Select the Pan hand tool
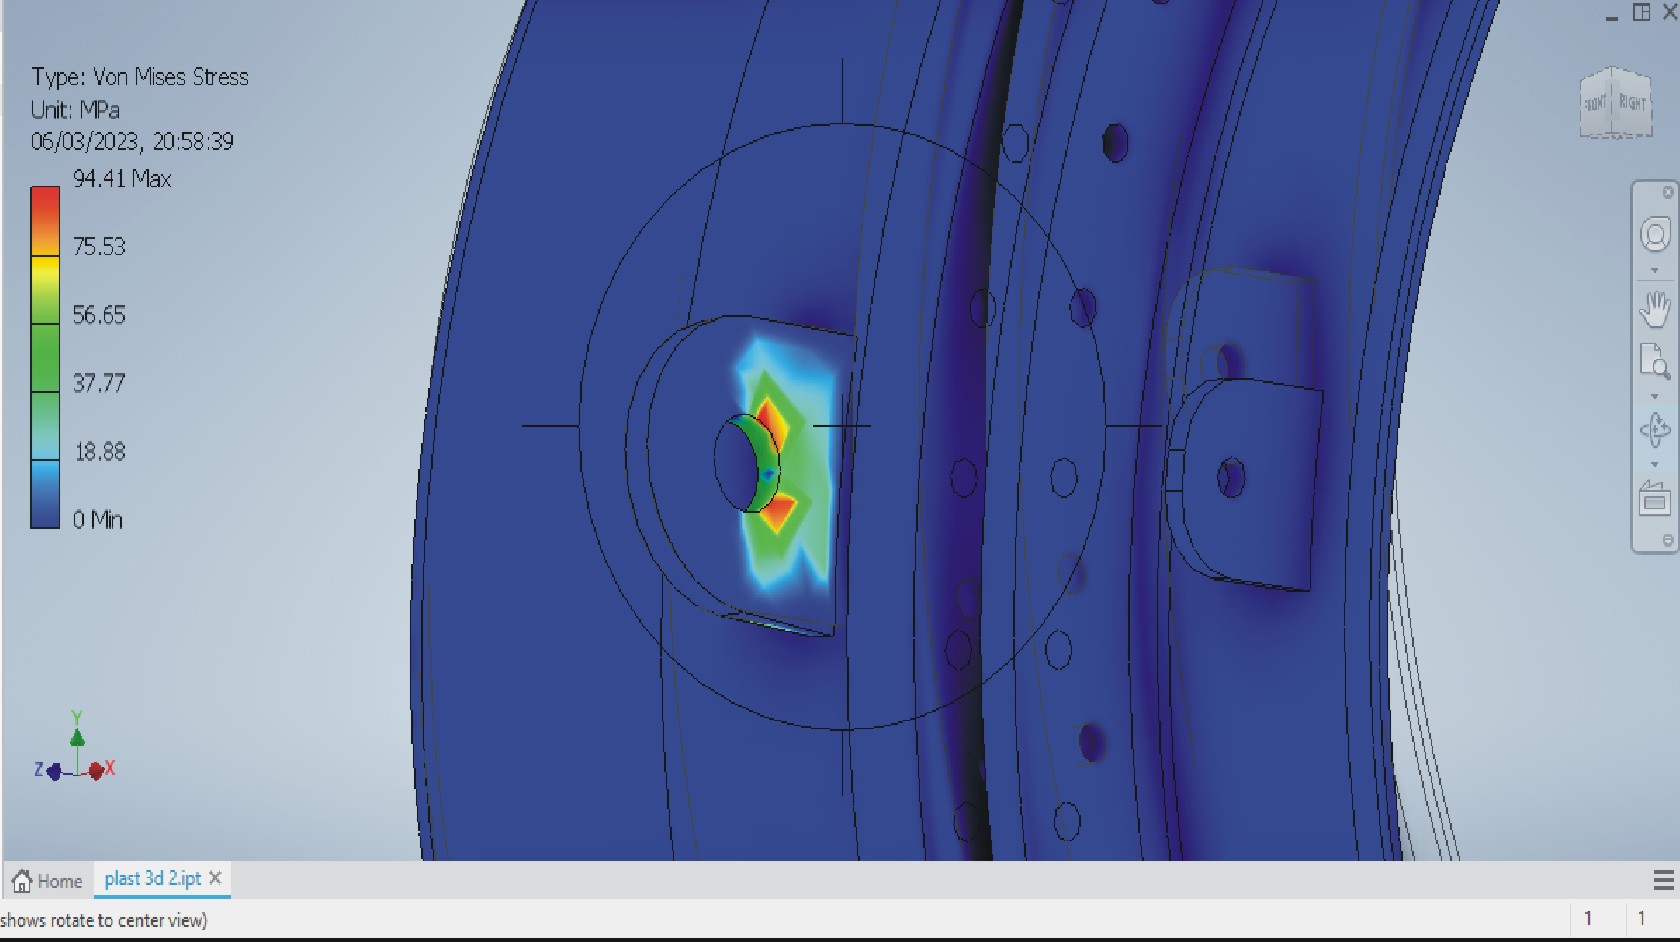This screenshot has height=942, width=1680. 1655,308
